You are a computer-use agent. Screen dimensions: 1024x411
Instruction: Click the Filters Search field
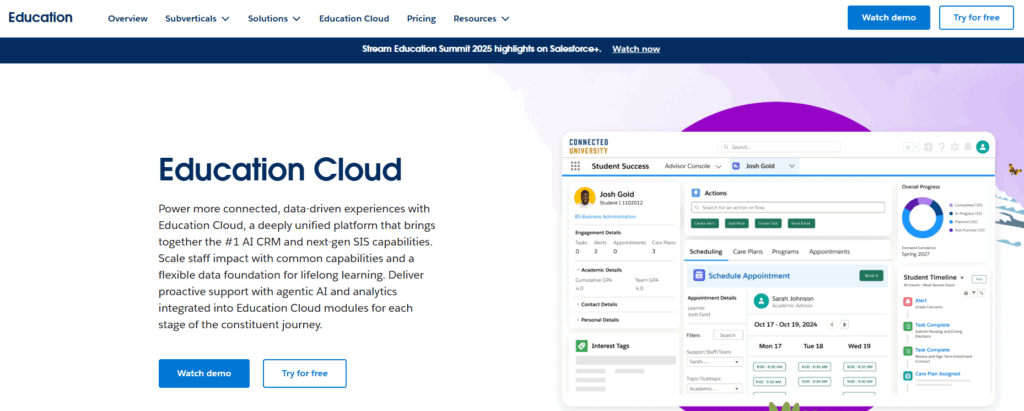point(728,335)
